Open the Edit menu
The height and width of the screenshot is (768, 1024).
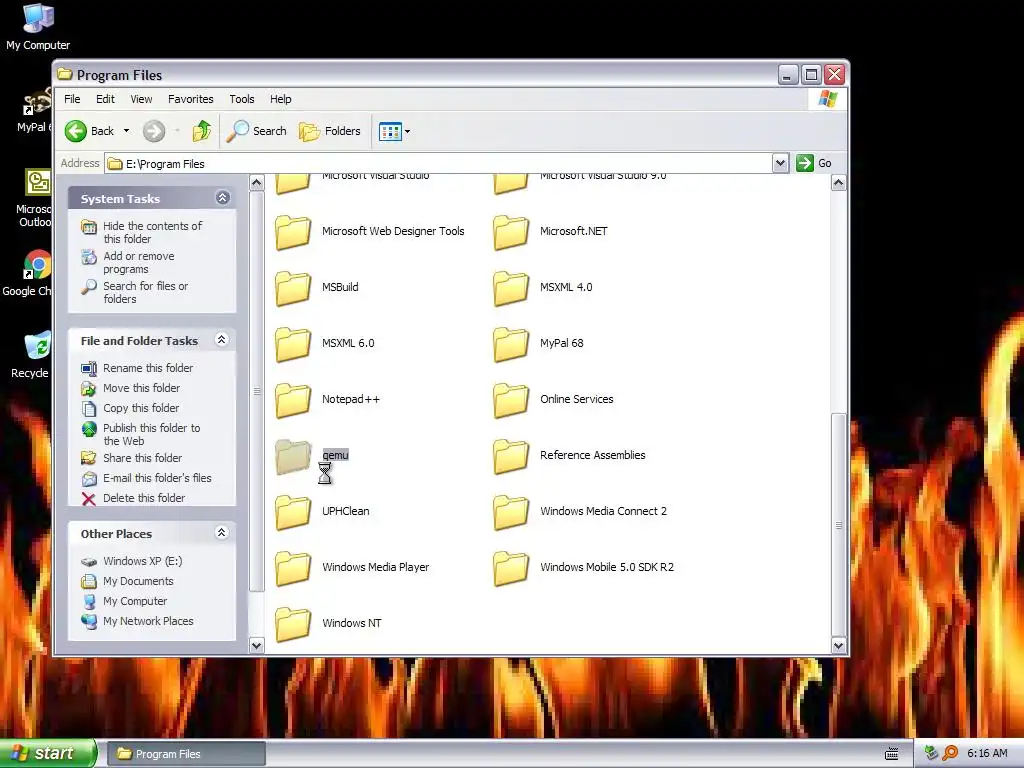click(x=105, y=99)
